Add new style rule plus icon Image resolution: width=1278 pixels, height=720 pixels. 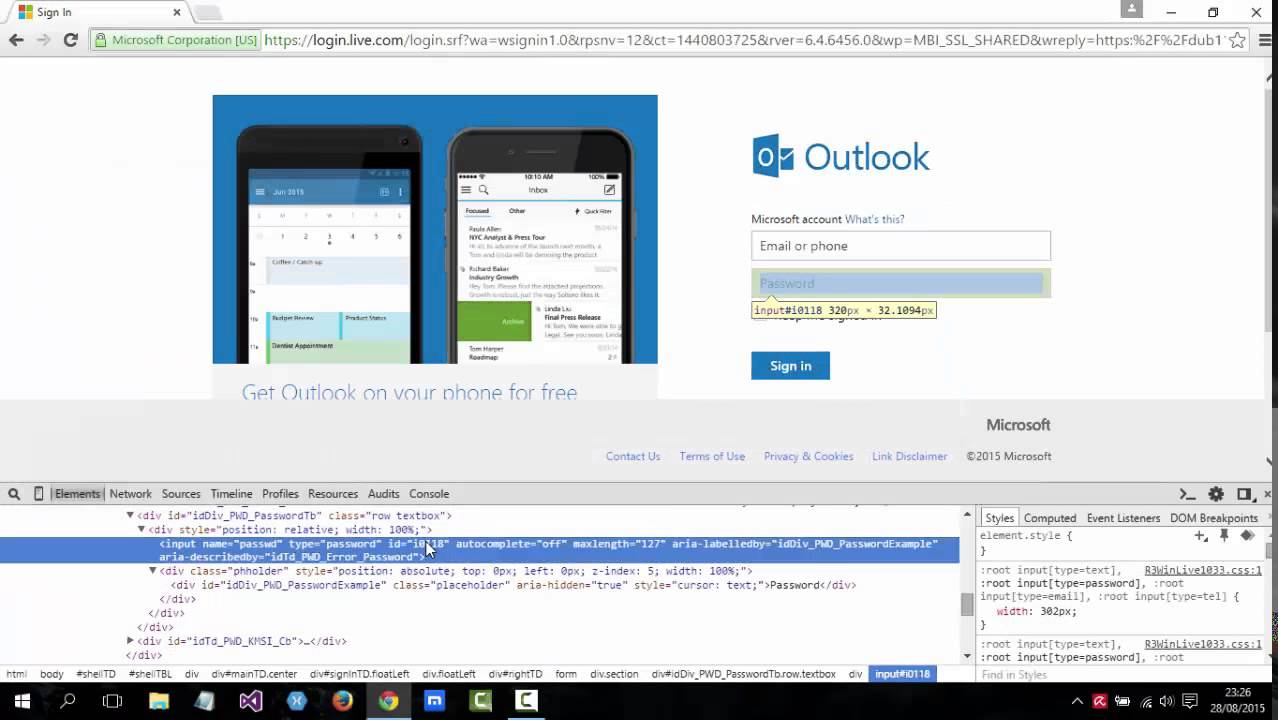click(1201, 536)
